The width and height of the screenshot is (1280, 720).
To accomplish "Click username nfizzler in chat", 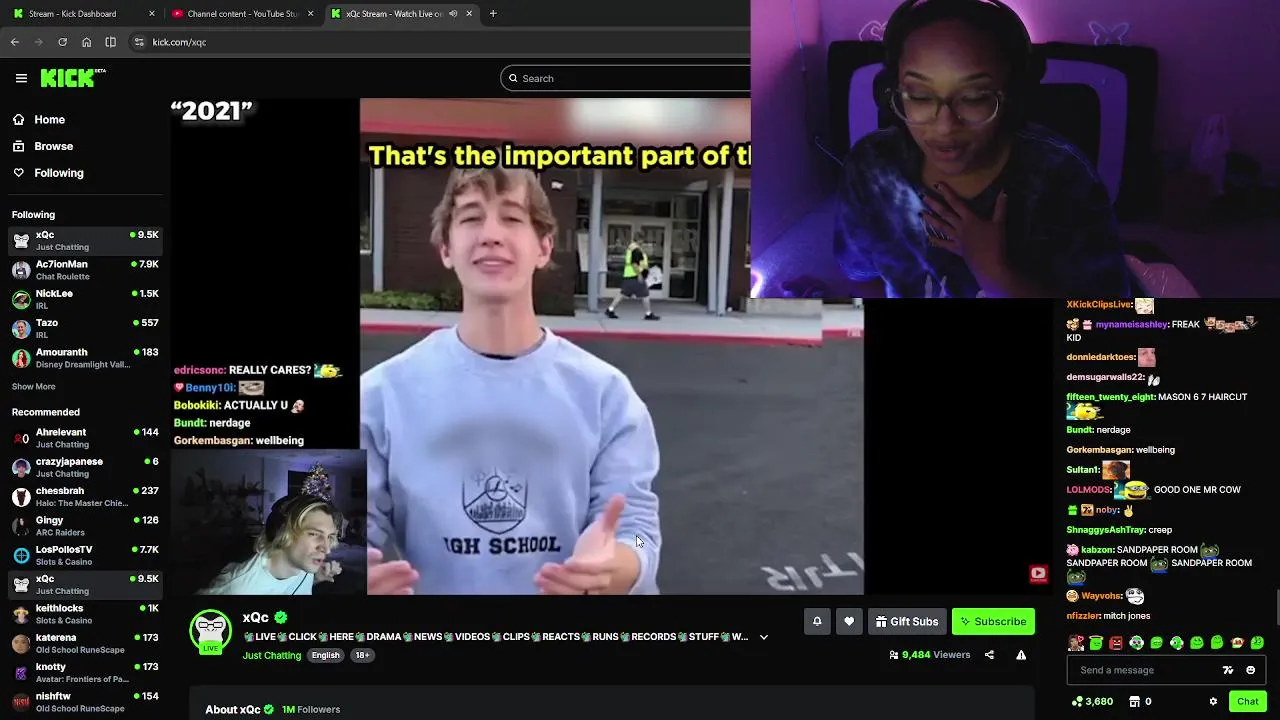I will 1083,616.
